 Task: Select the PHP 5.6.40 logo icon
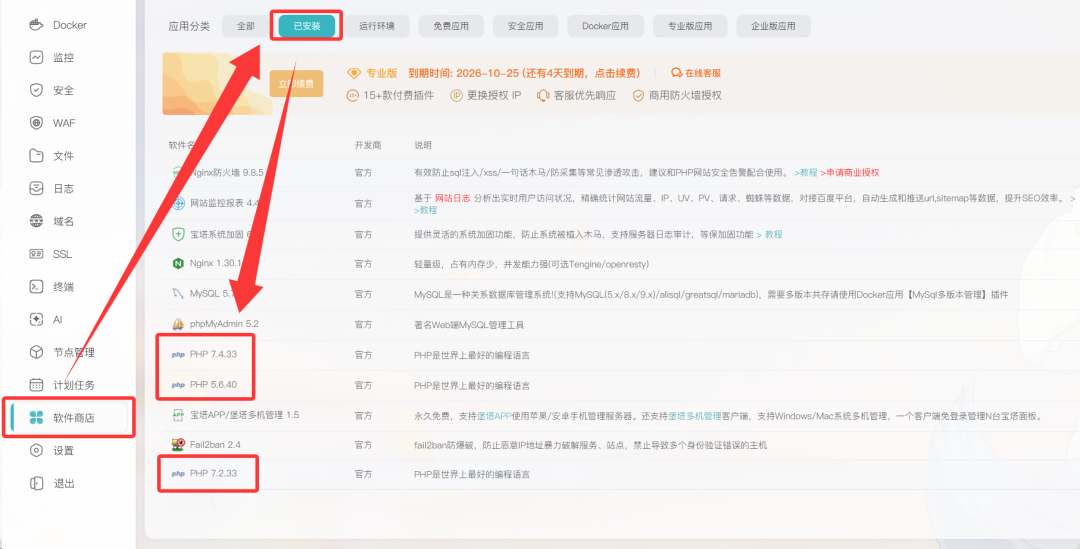pos(178,384)
